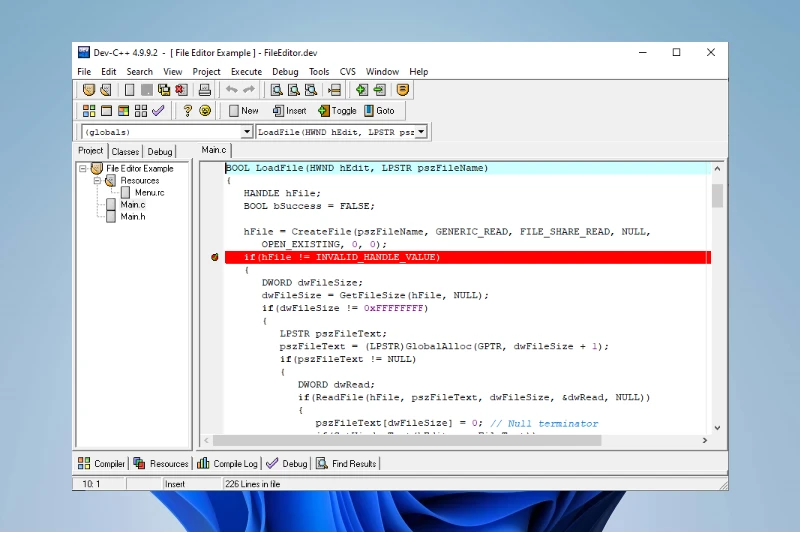Open Project Options shield icon
Viewport: 800px width, 533px height.
tap(403, 90)
